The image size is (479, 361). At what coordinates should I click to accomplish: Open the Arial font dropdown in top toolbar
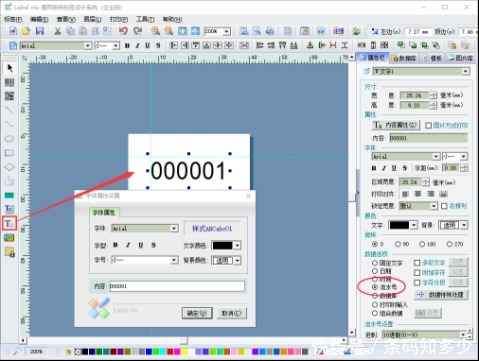[x=88, y=46]
